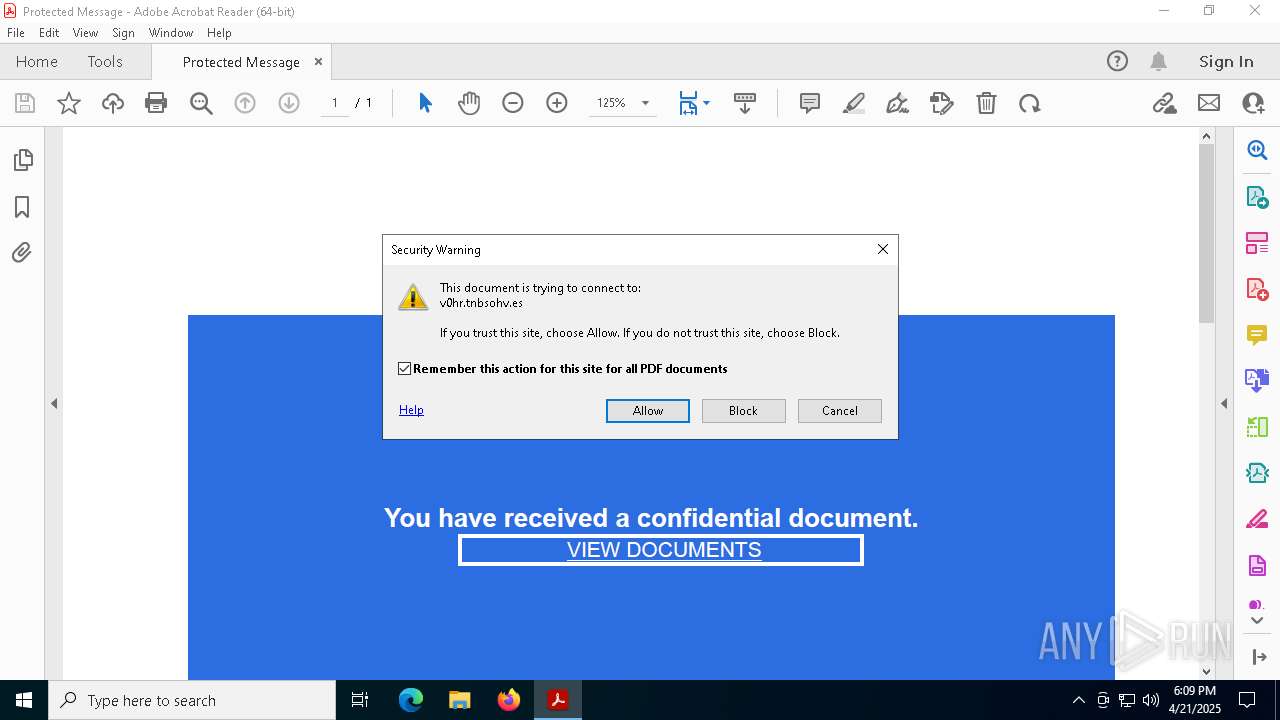Open the Fill & Sign tool in right pane
The image size is (1280, 720).
(1257, 519)
